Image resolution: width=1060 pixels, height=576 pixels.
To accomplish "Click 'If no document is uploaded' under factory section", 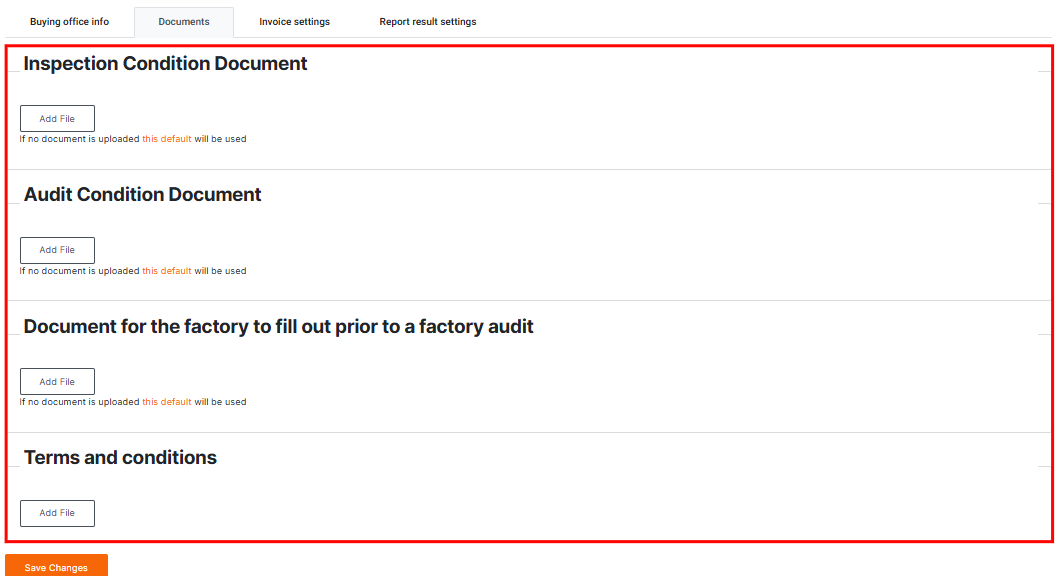I will pos(79,402).
